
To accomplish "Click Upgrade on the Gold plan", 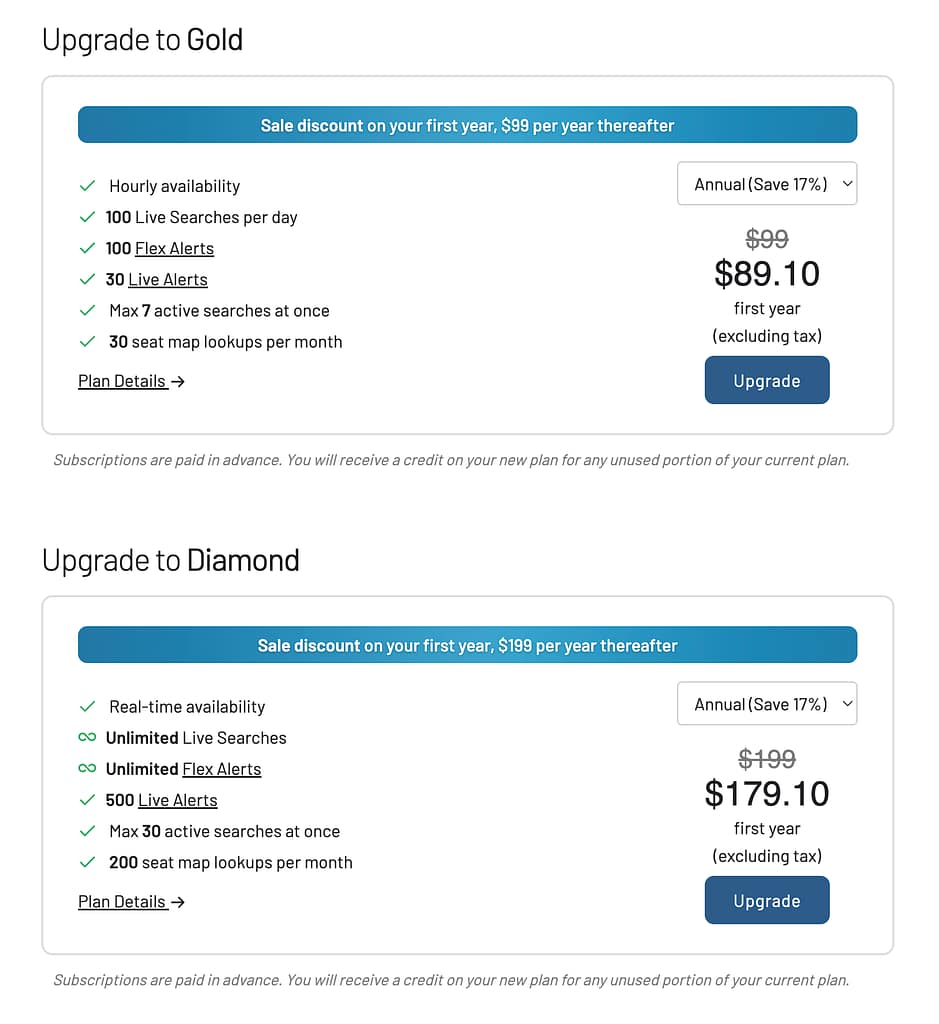I will click(x=767, y=380).
